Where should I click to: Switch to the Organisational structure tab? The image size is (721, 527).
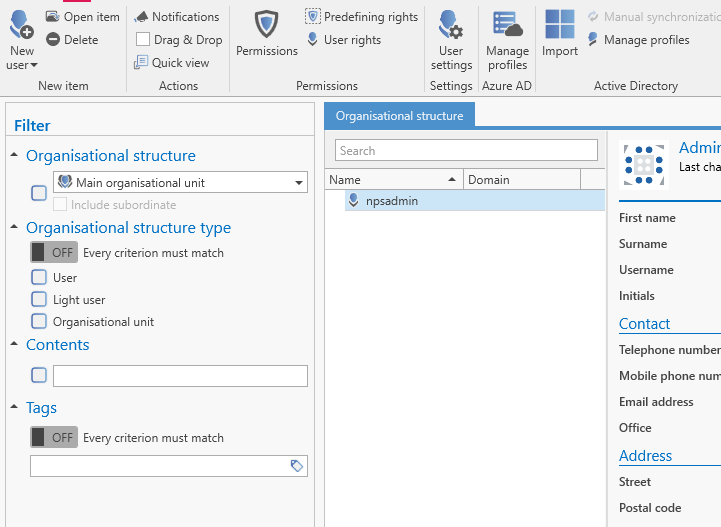399,115
